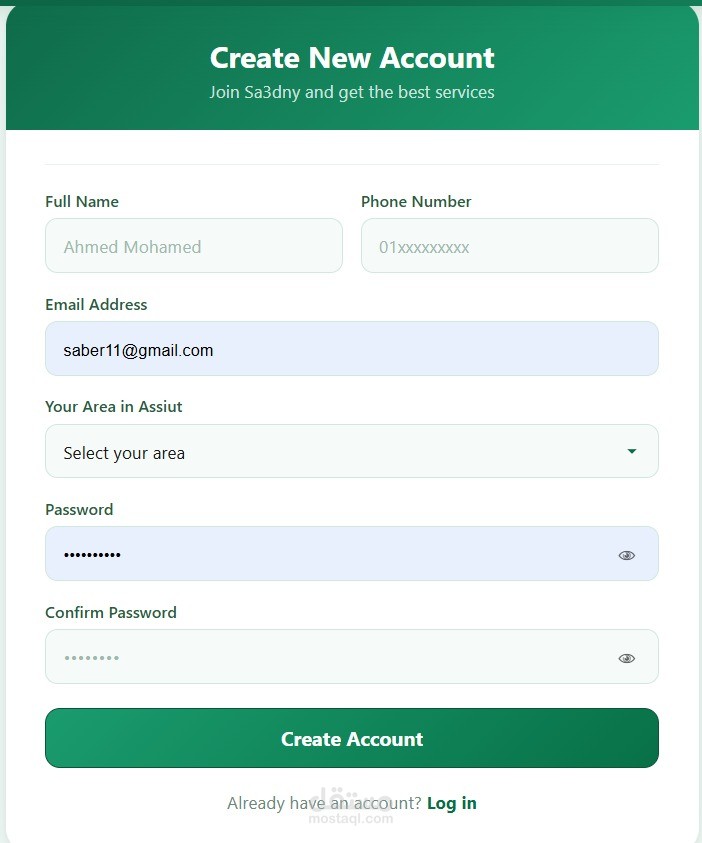This screenshot has height=843, width=702.
Task: Submit the form with Create Account button
Action: [352, 738]
